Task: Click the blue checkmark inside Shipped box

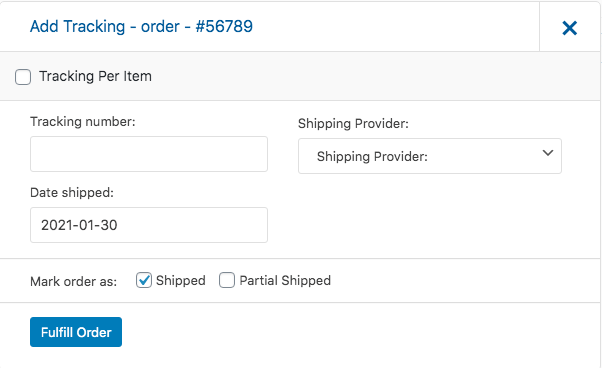Action: (144, 280)
